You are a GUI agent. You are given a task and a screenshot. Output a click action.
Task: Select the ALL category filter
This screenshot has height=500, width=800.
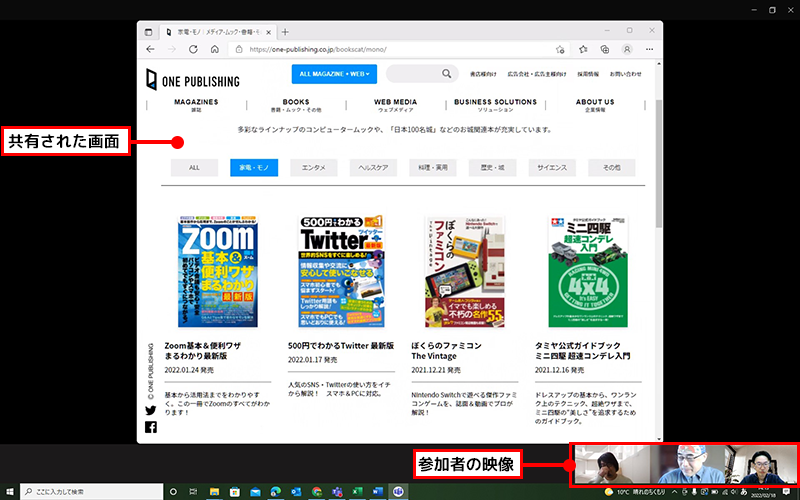click(194, 167)
